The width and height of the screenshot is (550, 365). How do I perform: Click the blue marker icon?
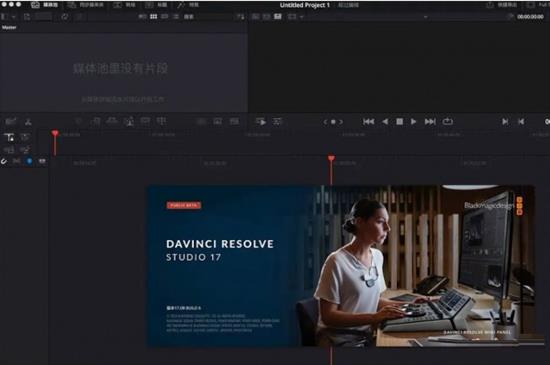[x=29, y=161]
